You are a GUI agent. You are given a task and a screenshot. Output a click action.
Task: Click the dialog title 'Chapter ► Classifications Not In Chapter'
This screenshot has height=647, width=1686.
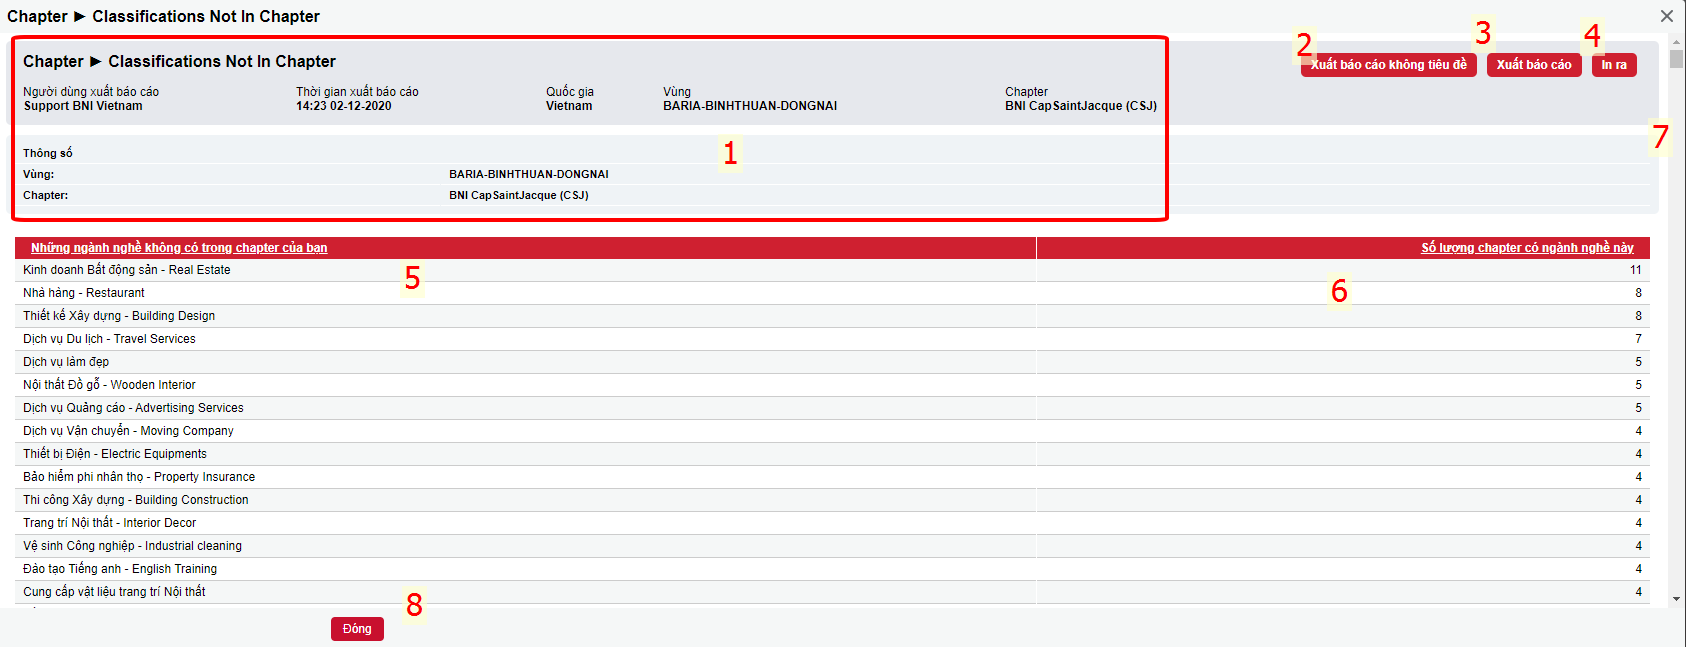coord(163,17)
